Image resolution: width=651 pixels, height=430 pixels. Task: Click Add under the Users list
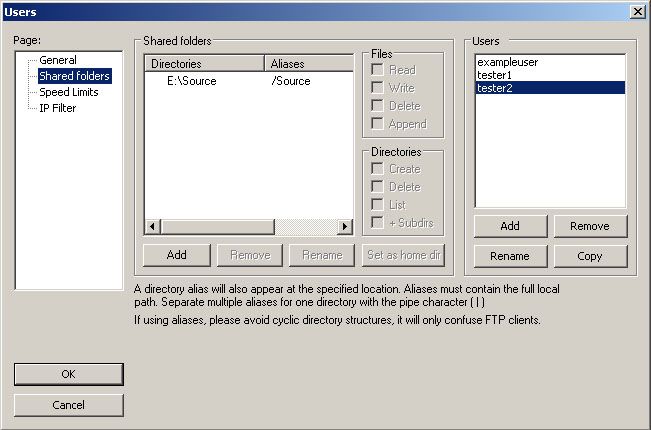click(x=510, y=226)
